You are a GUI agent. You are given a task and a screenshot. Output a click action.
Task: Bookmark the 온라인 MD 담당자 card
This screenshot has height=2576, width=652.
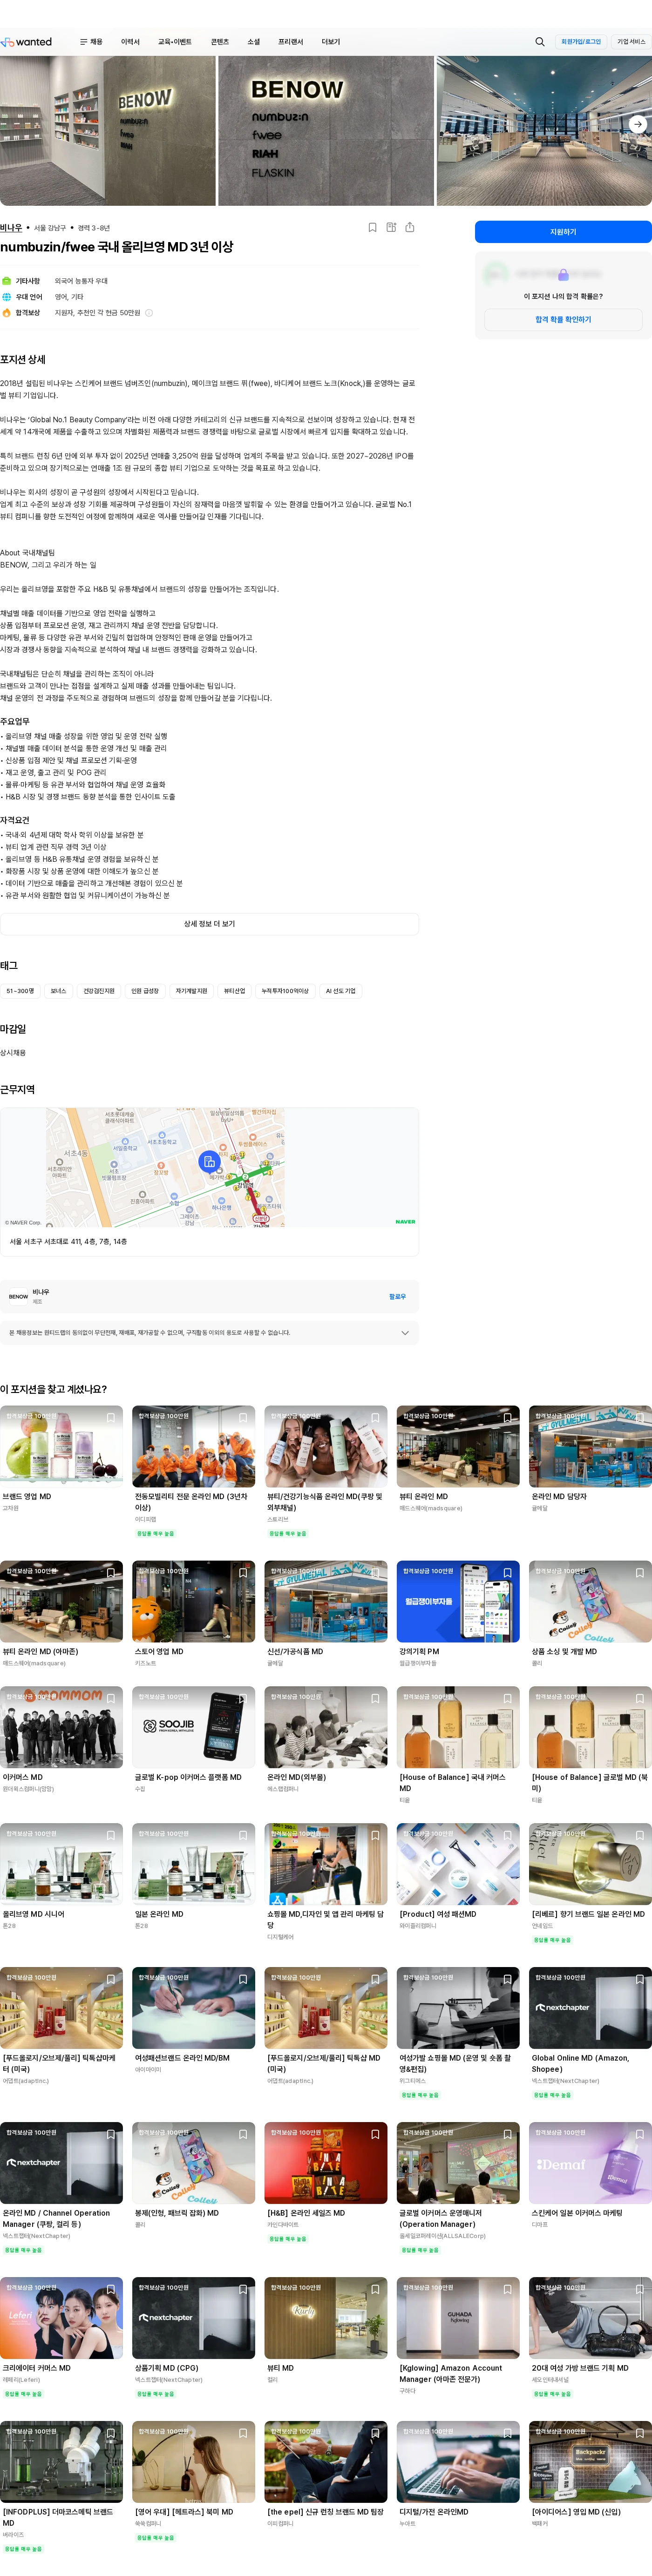pos(640,1418)
